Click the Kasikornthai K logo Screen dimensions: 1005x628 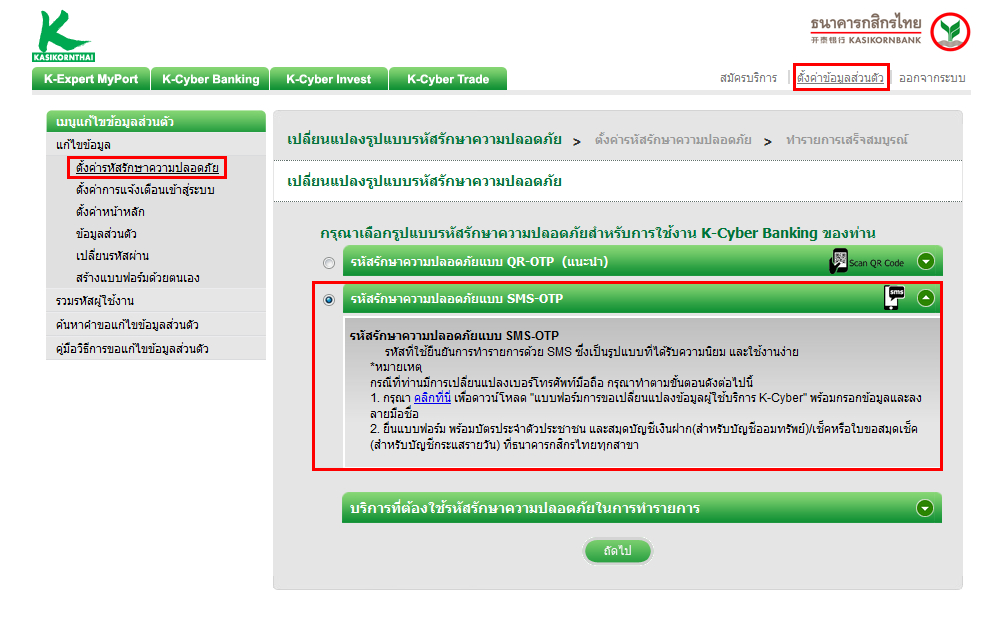tap(64, 36)
